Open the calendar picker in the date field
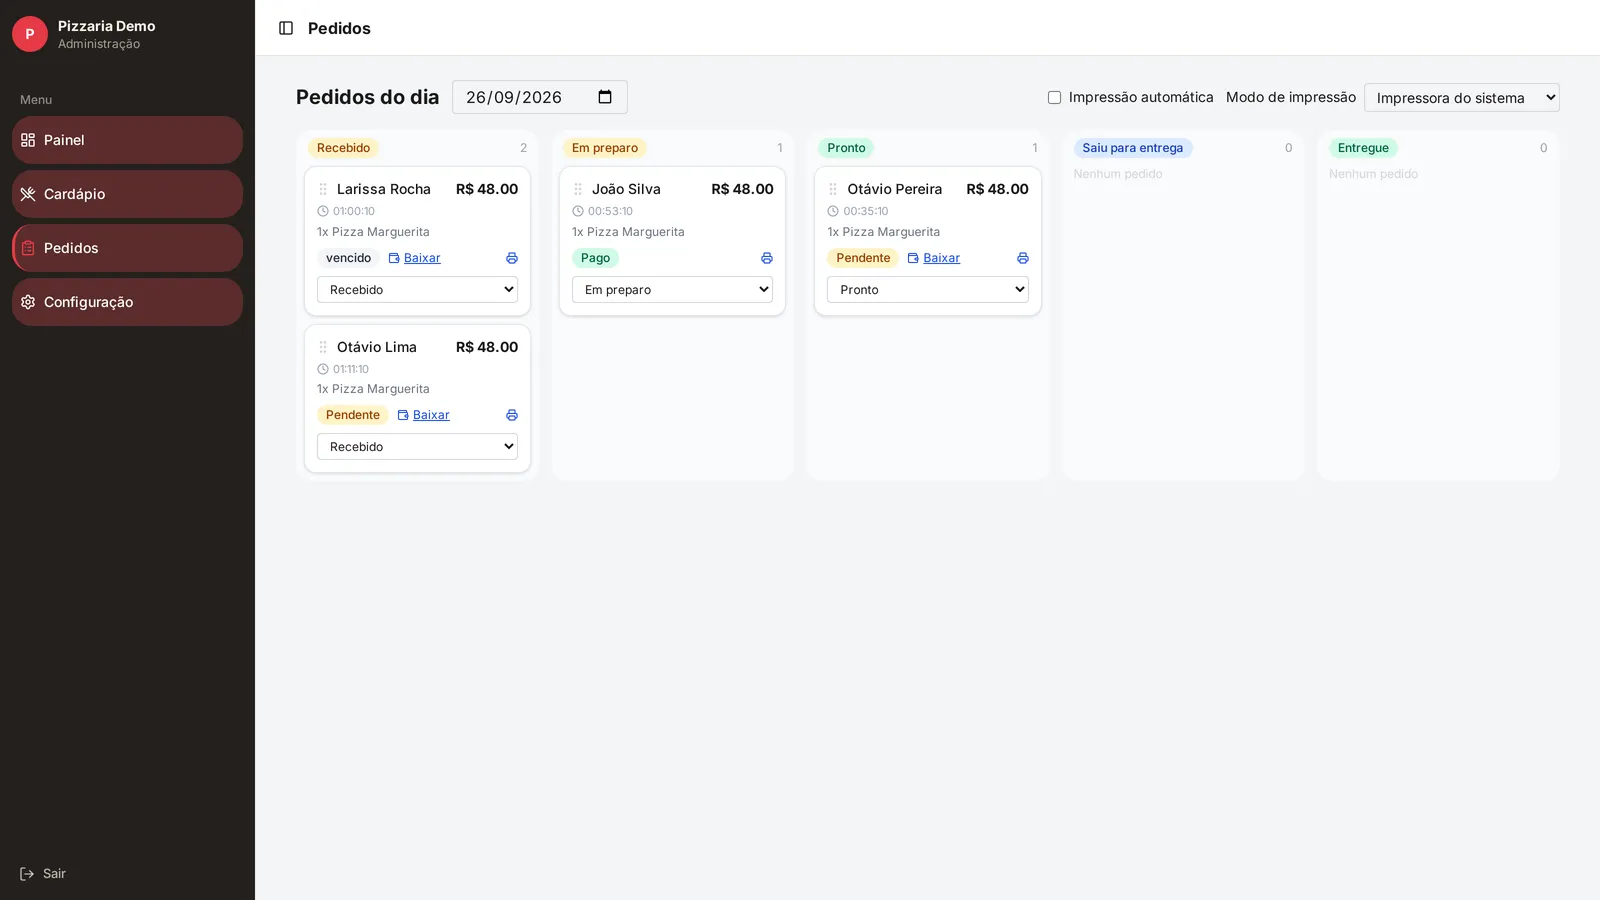1600x900 pixels. 605,97
